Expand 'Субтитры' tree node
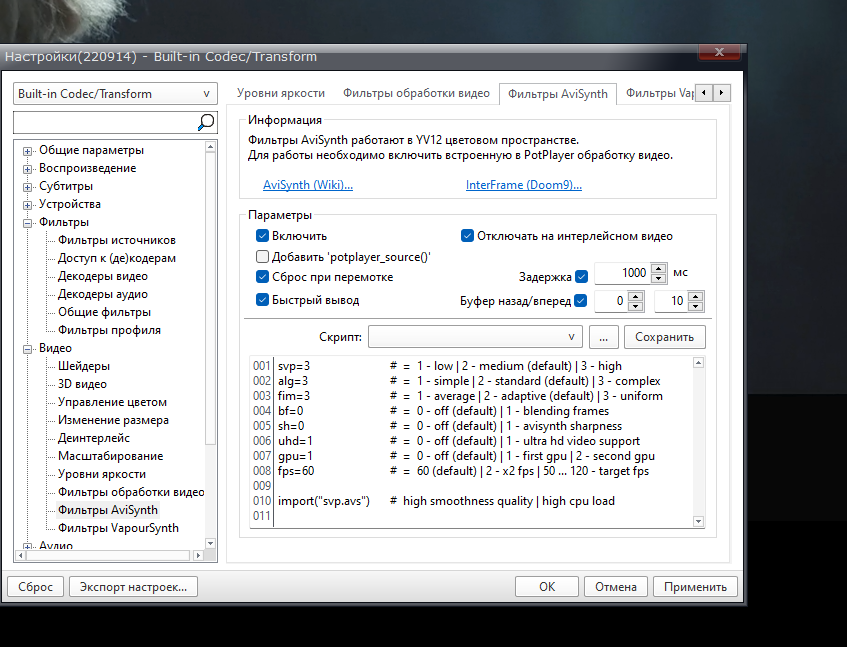The height and width of the screenshot is (647, 847). [x=27, y=187]
